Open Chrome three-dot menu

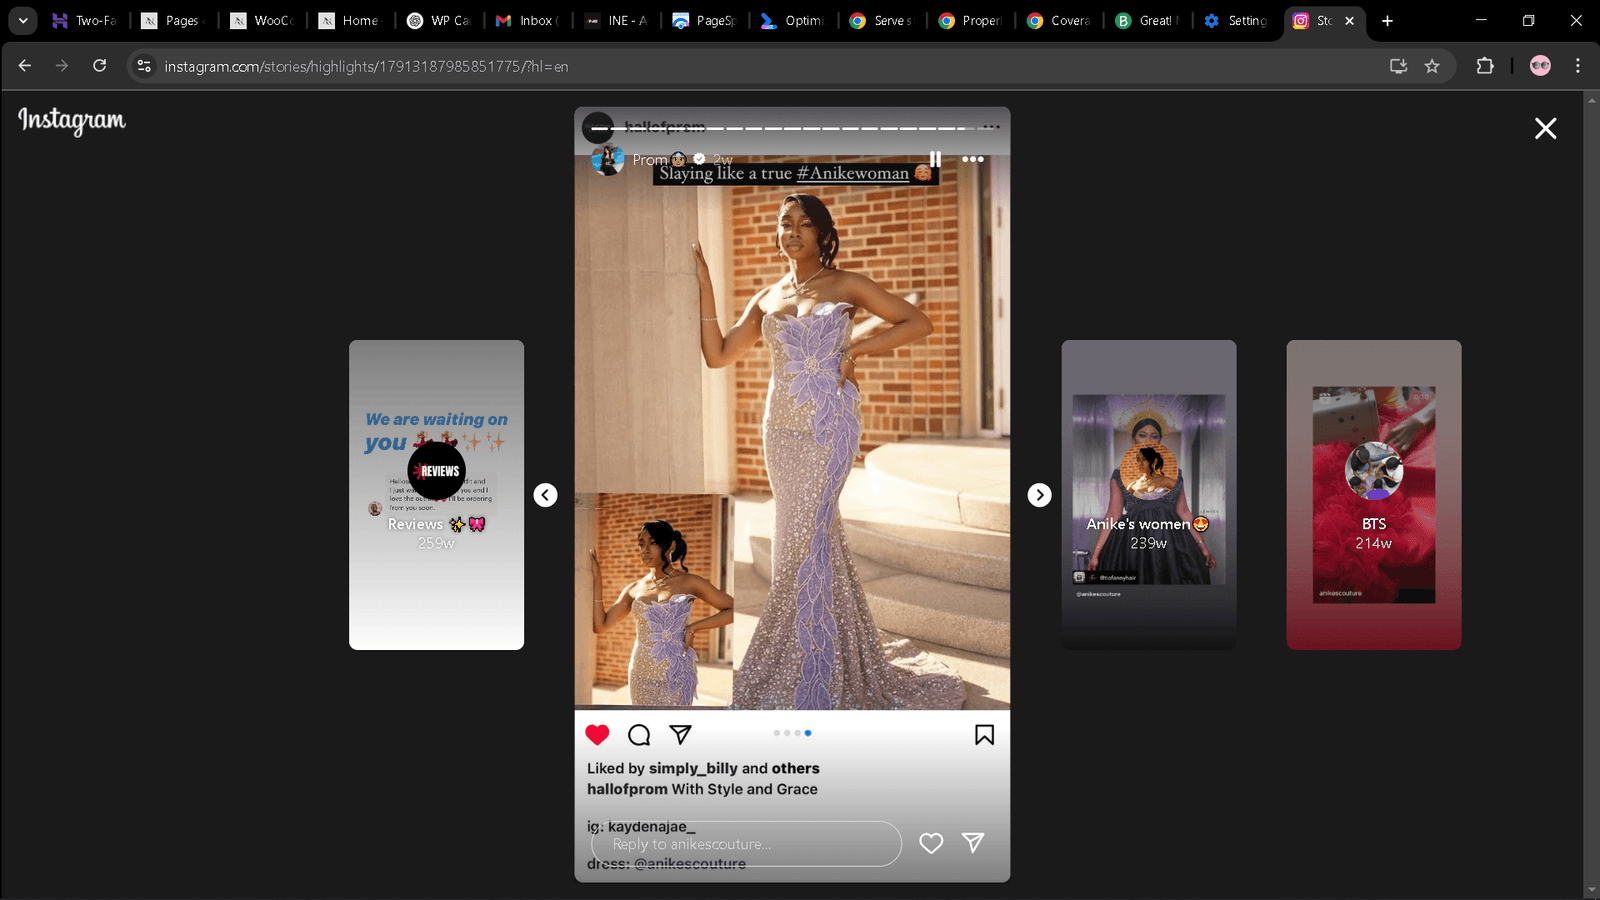click(1578, 66)
